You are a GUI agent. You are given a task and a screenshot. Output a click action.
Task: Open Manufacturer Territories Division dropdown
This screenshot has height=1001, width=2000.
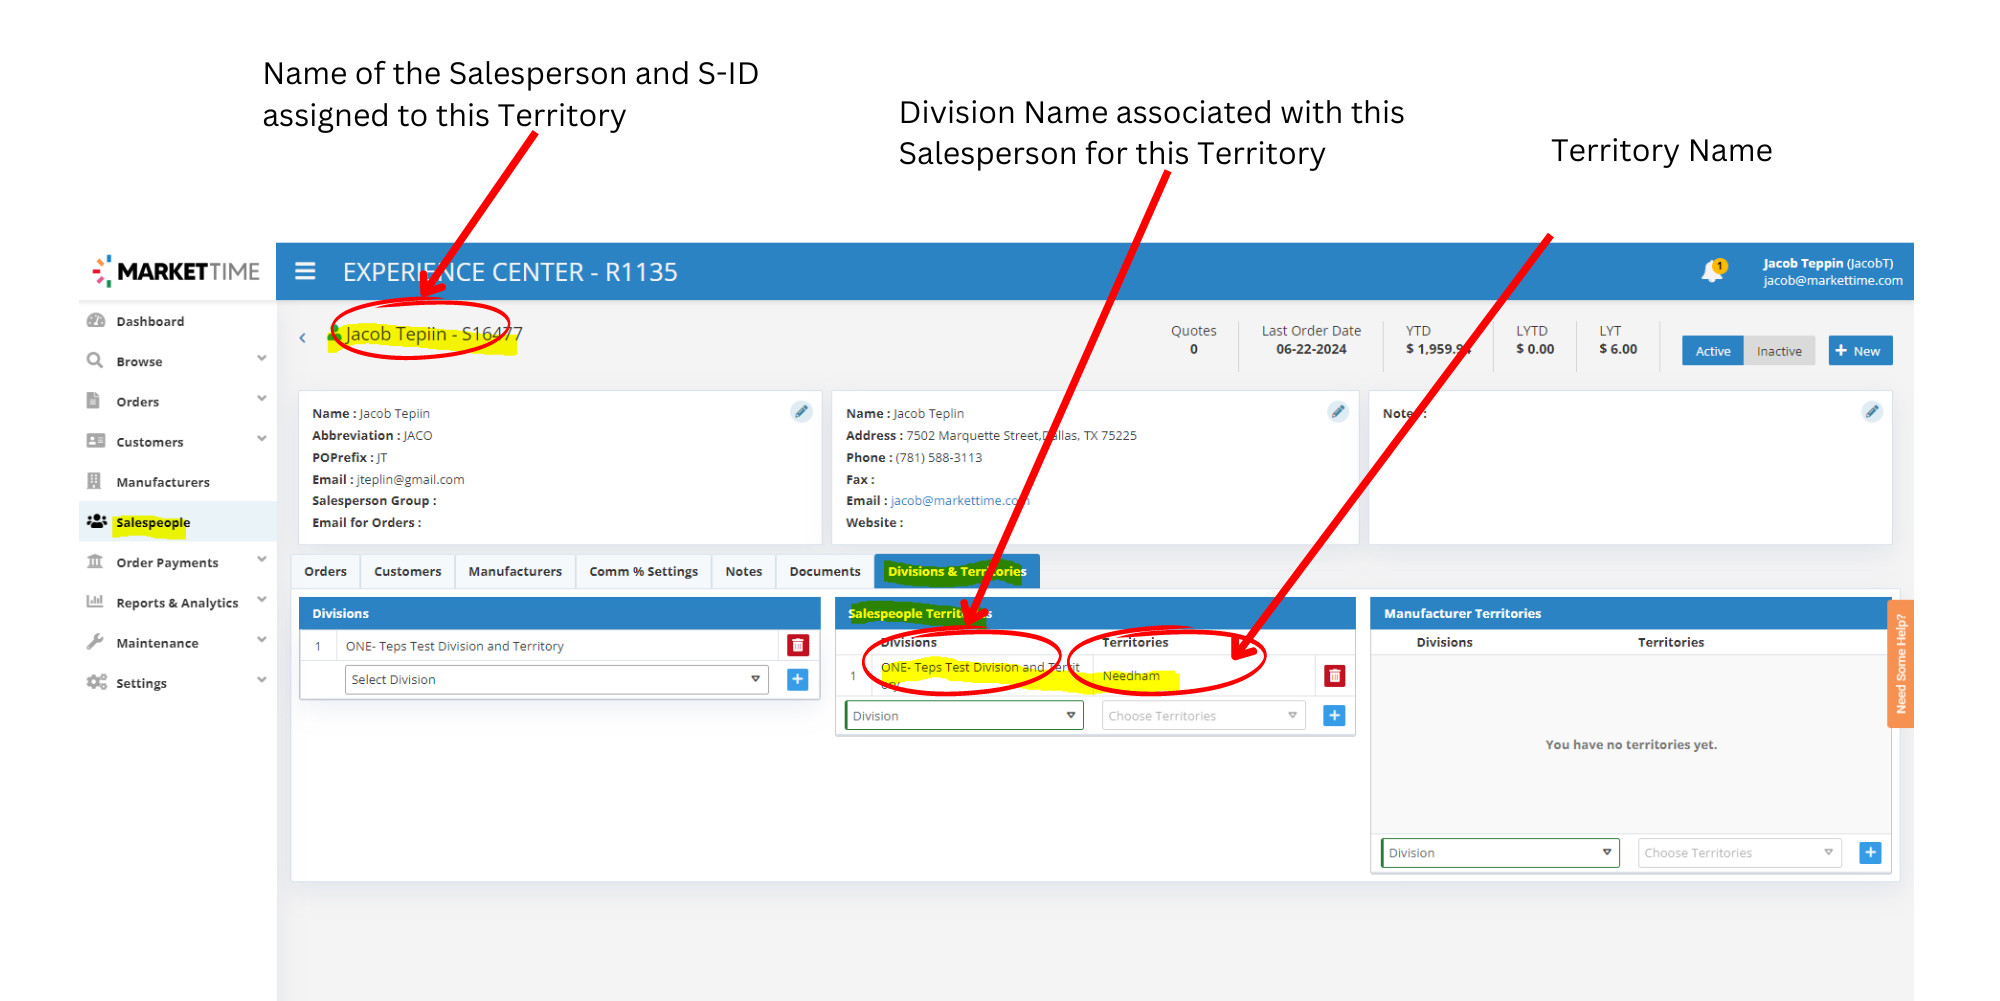1500,853
